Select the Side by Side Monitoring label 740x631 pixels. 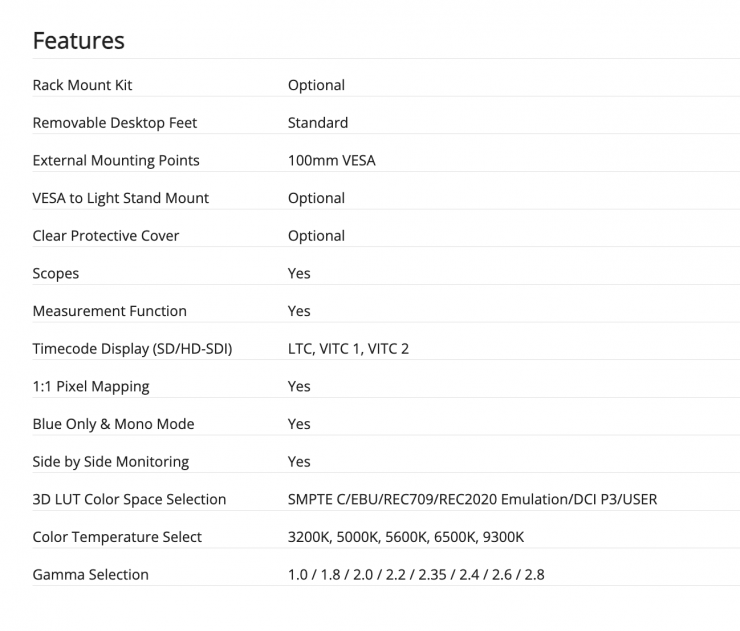point(111,462)
